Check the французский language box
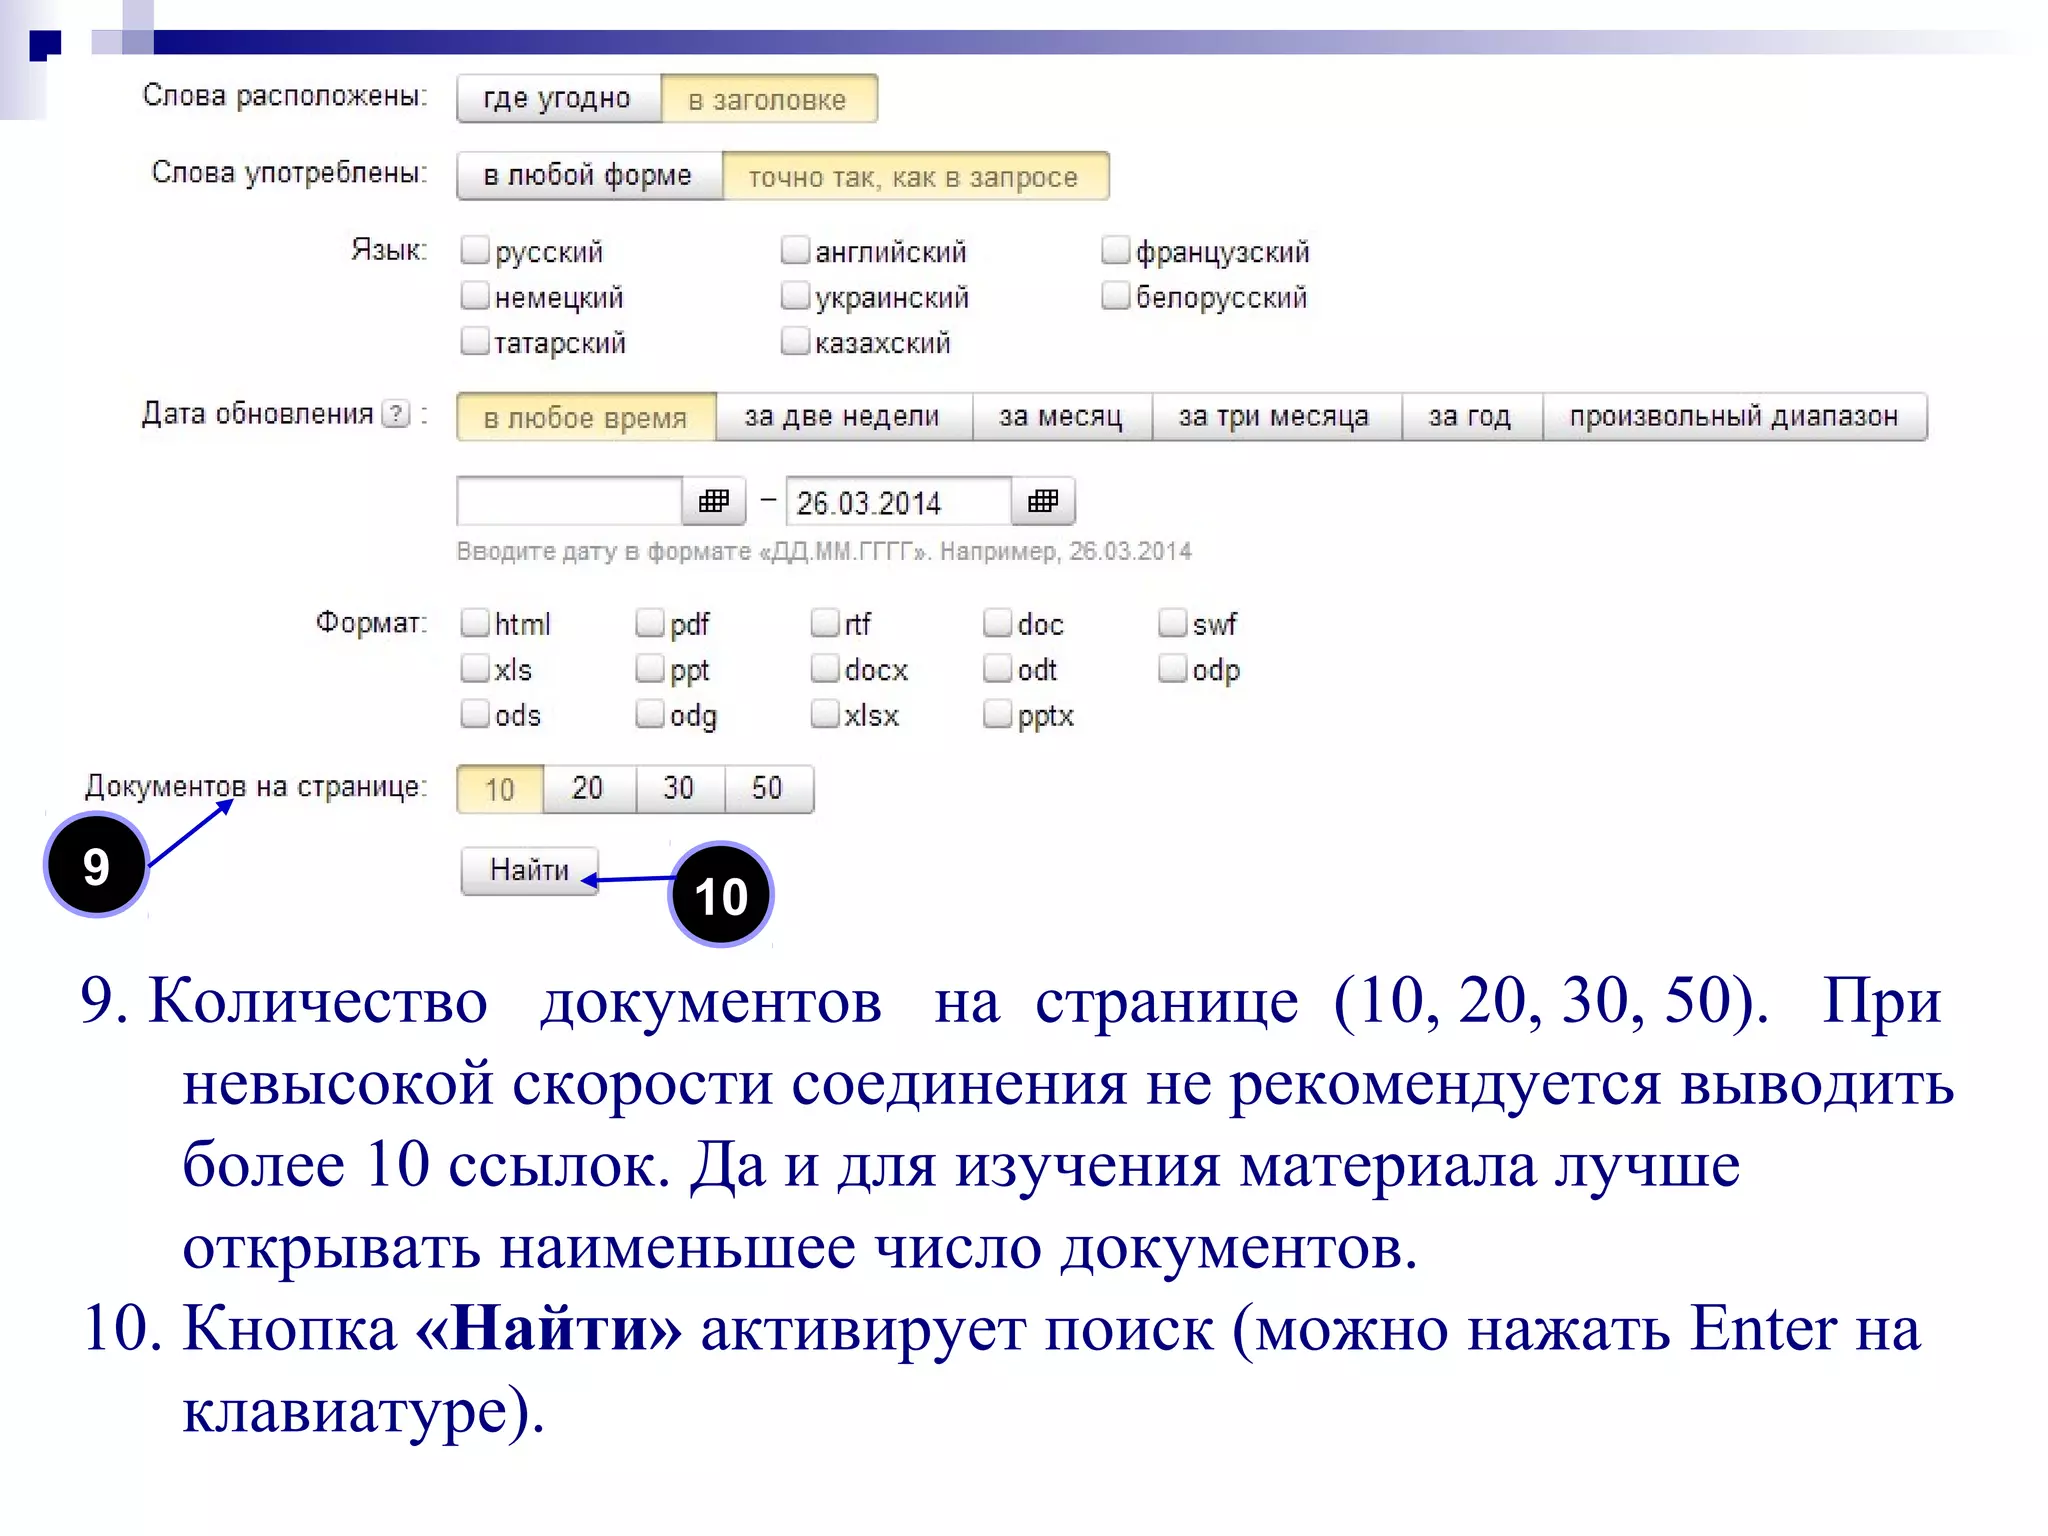 tap(1115, 249)
